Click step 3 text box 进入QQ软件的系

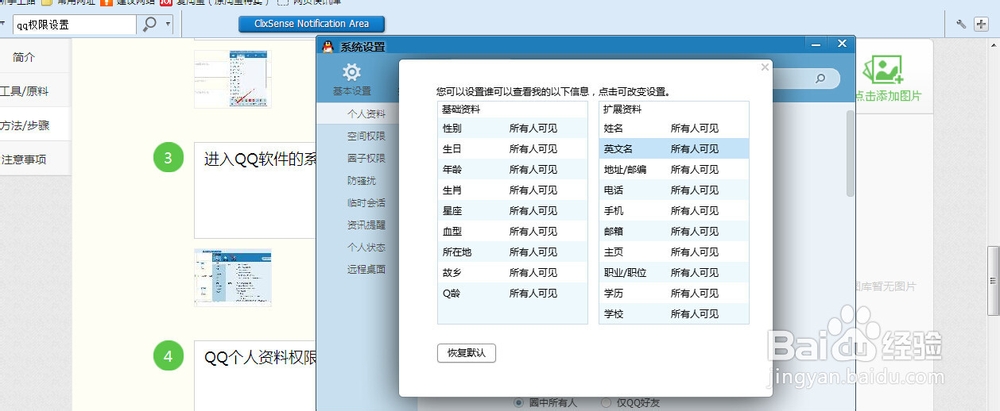coord(255,190)
